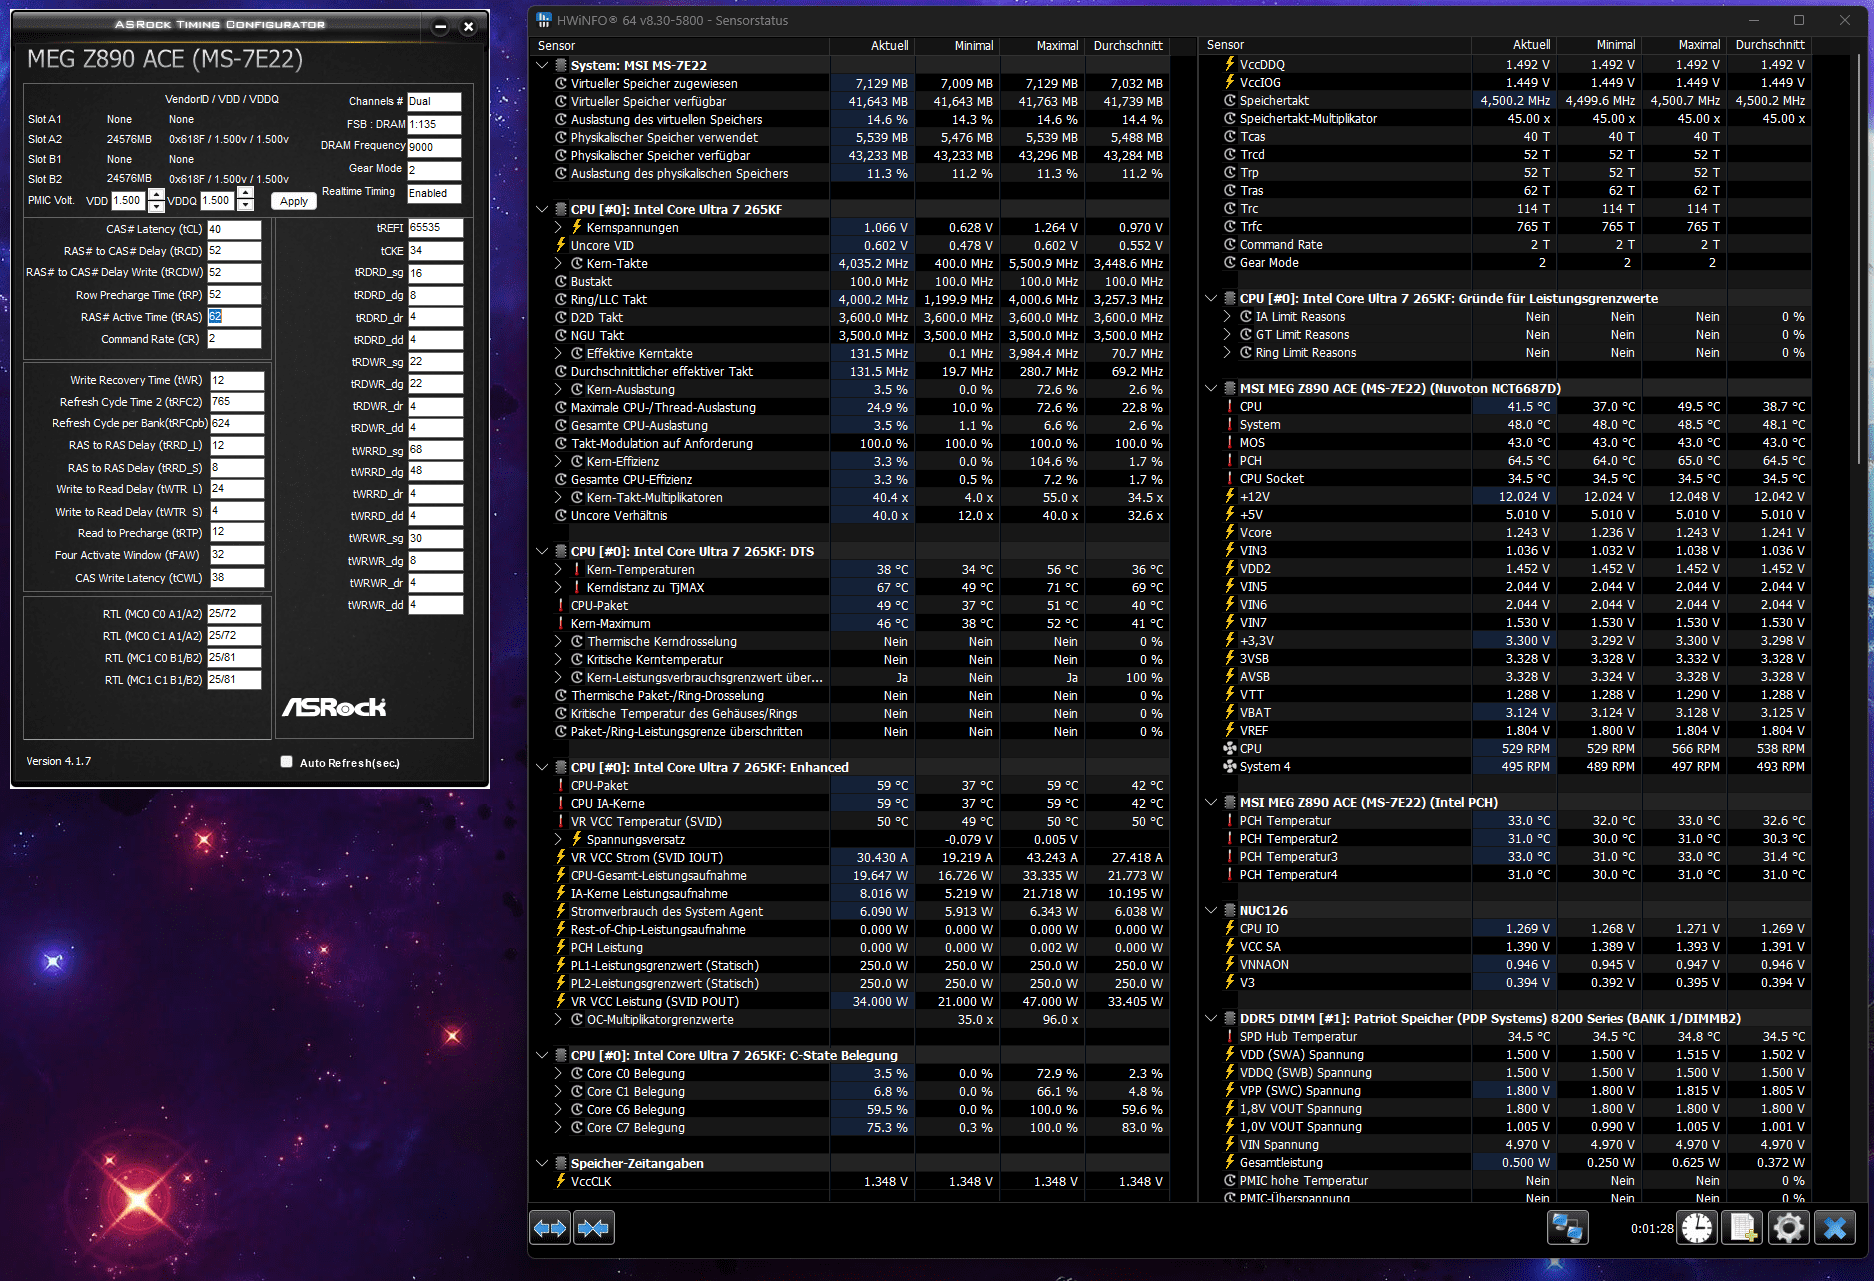Click Apply in ASRock Timing Configurator

(x=294, y=201)
